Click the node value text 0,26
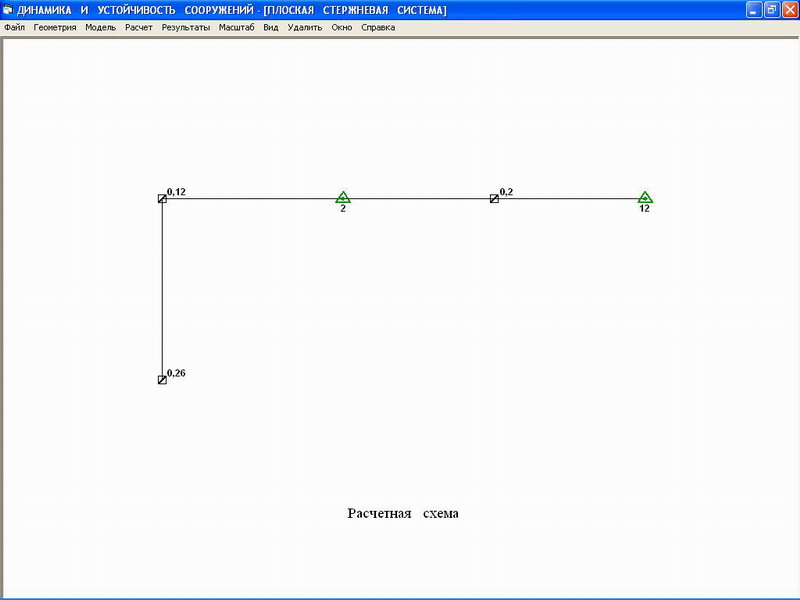 click(x=177, y=373)
